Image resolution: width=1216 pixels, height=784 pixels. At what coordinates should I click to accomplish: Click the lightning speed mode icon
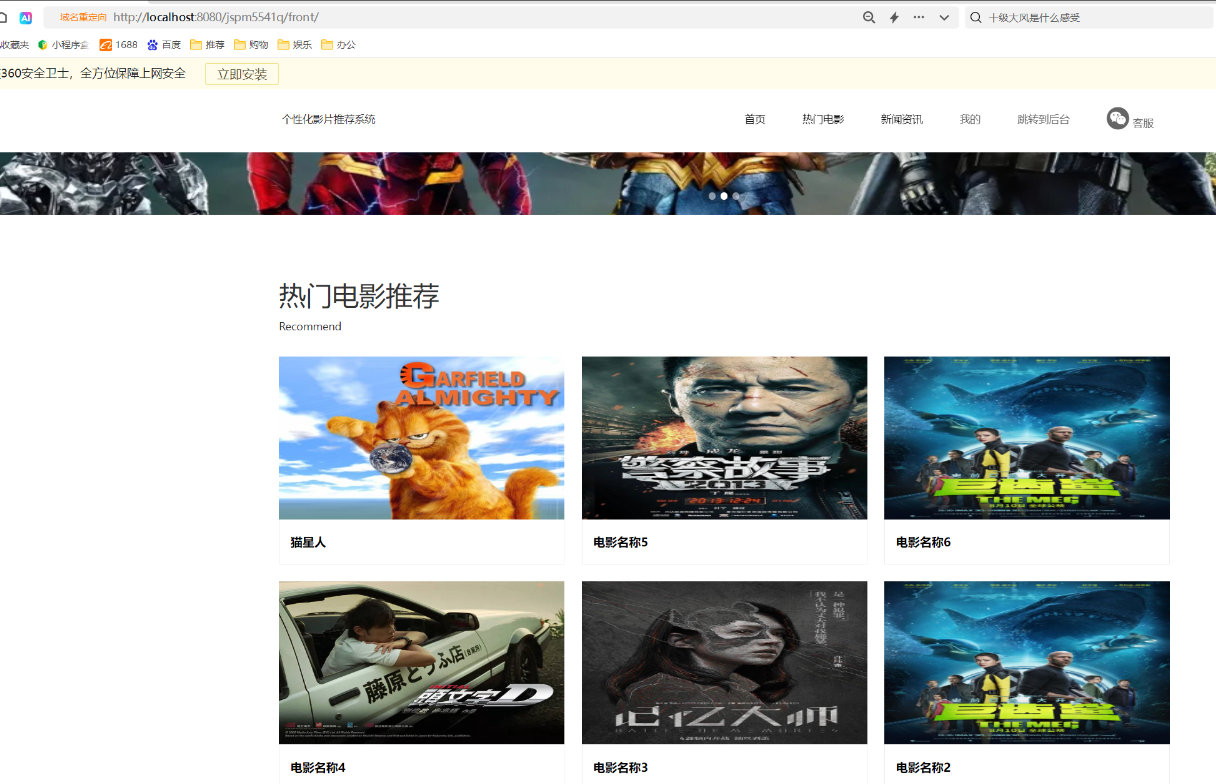click(894, 18)
